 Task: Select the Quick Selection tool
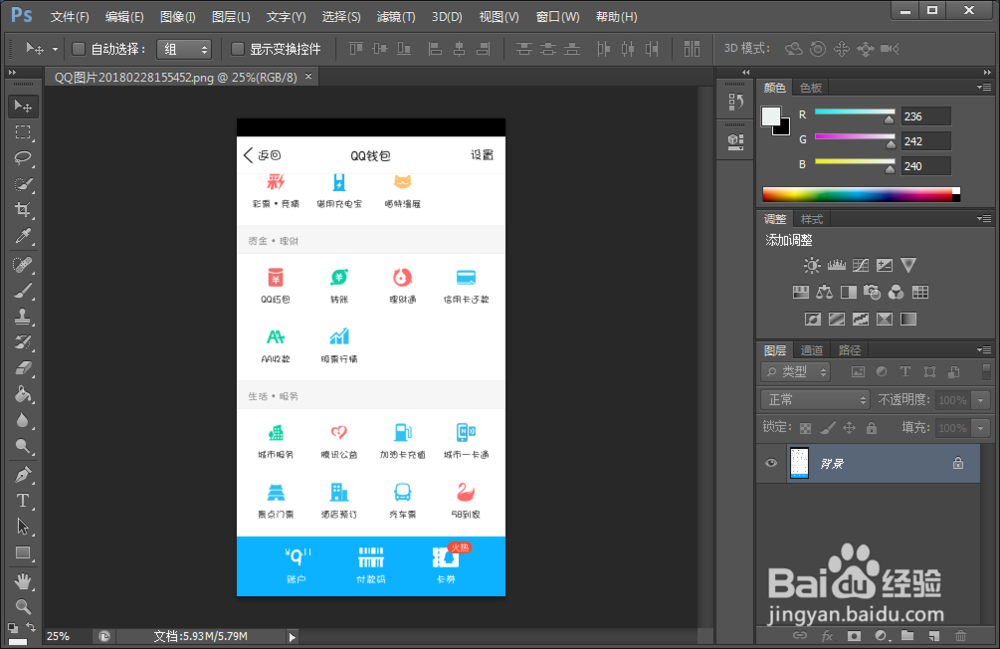point(23,184)
